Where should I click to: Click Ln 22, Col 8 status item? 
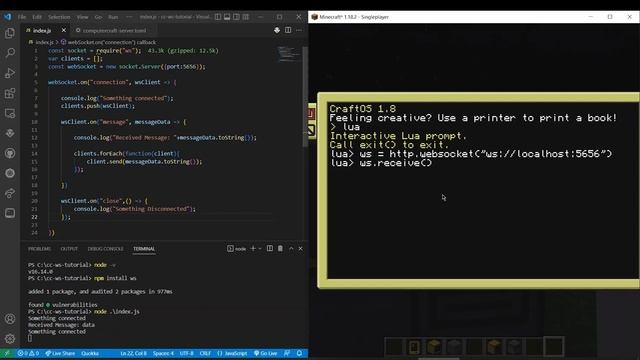coord(133,353)
